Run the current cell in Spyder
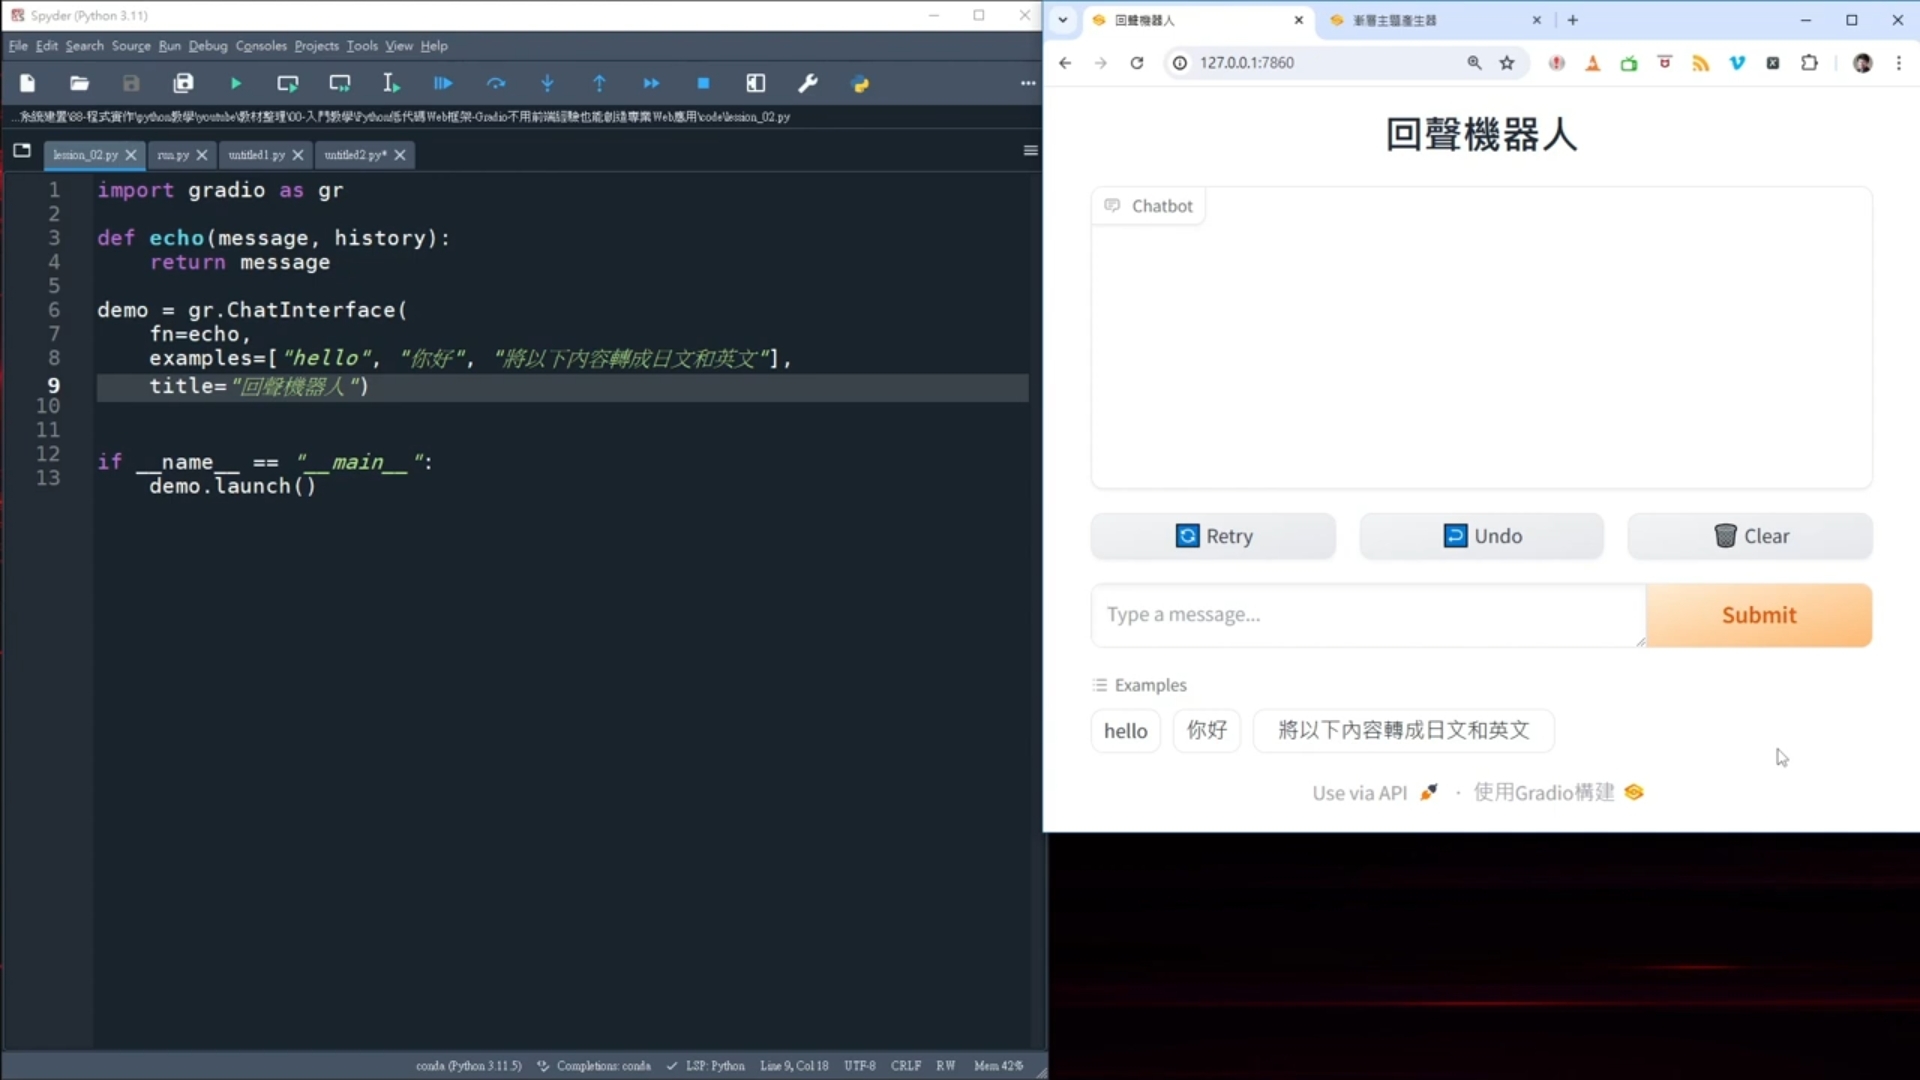Viewport: 1920px width, 1080px height. pos(288,84)
